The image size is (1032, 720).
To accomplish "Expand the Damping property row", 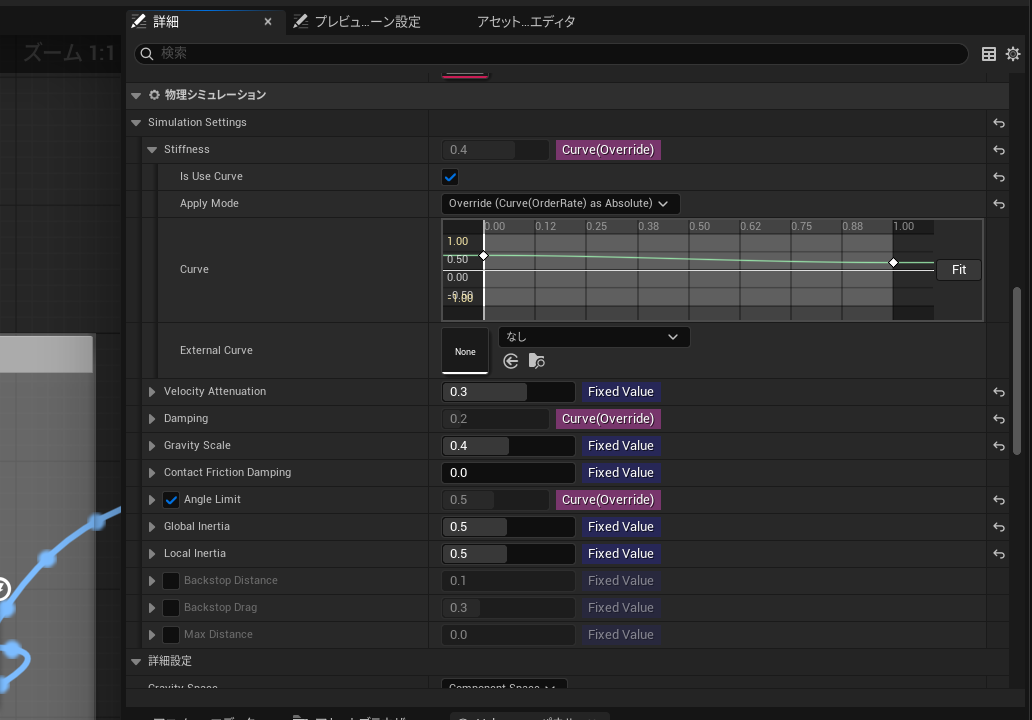I will (x=152, y=419).
